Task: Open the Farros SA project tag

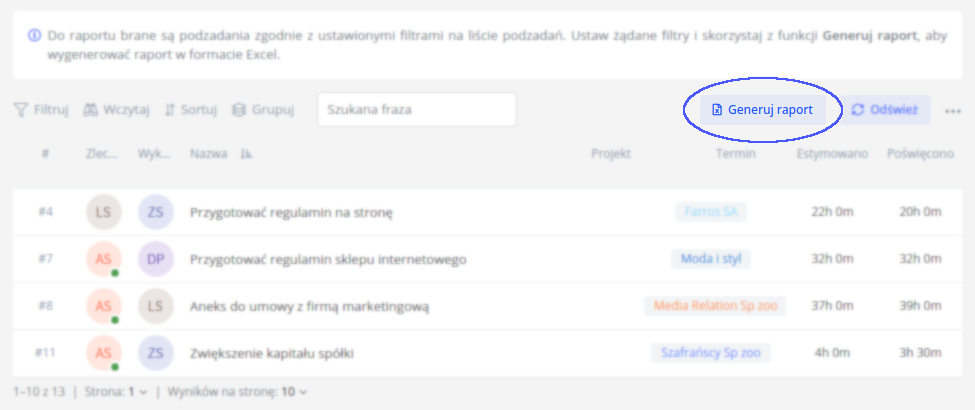Action: pyautogui.click(x=711, y=212)
